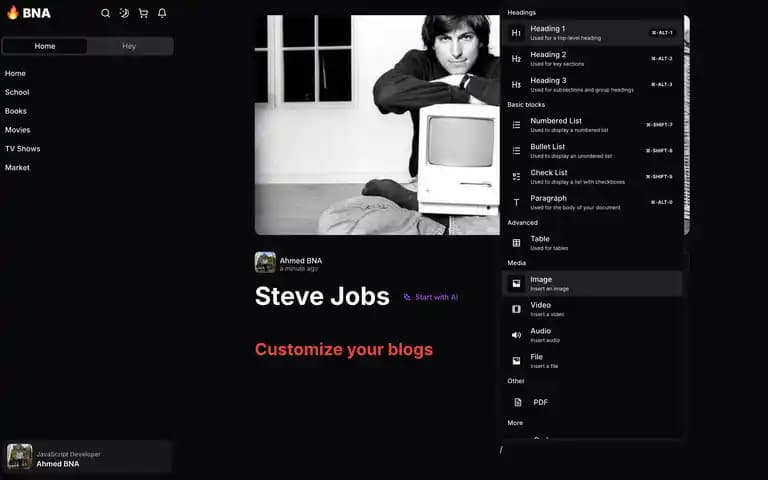Image resolution: width=768 pixels, height=480 pixels.
Task: Select Heading 3 menu label
Action: [548, 81]
